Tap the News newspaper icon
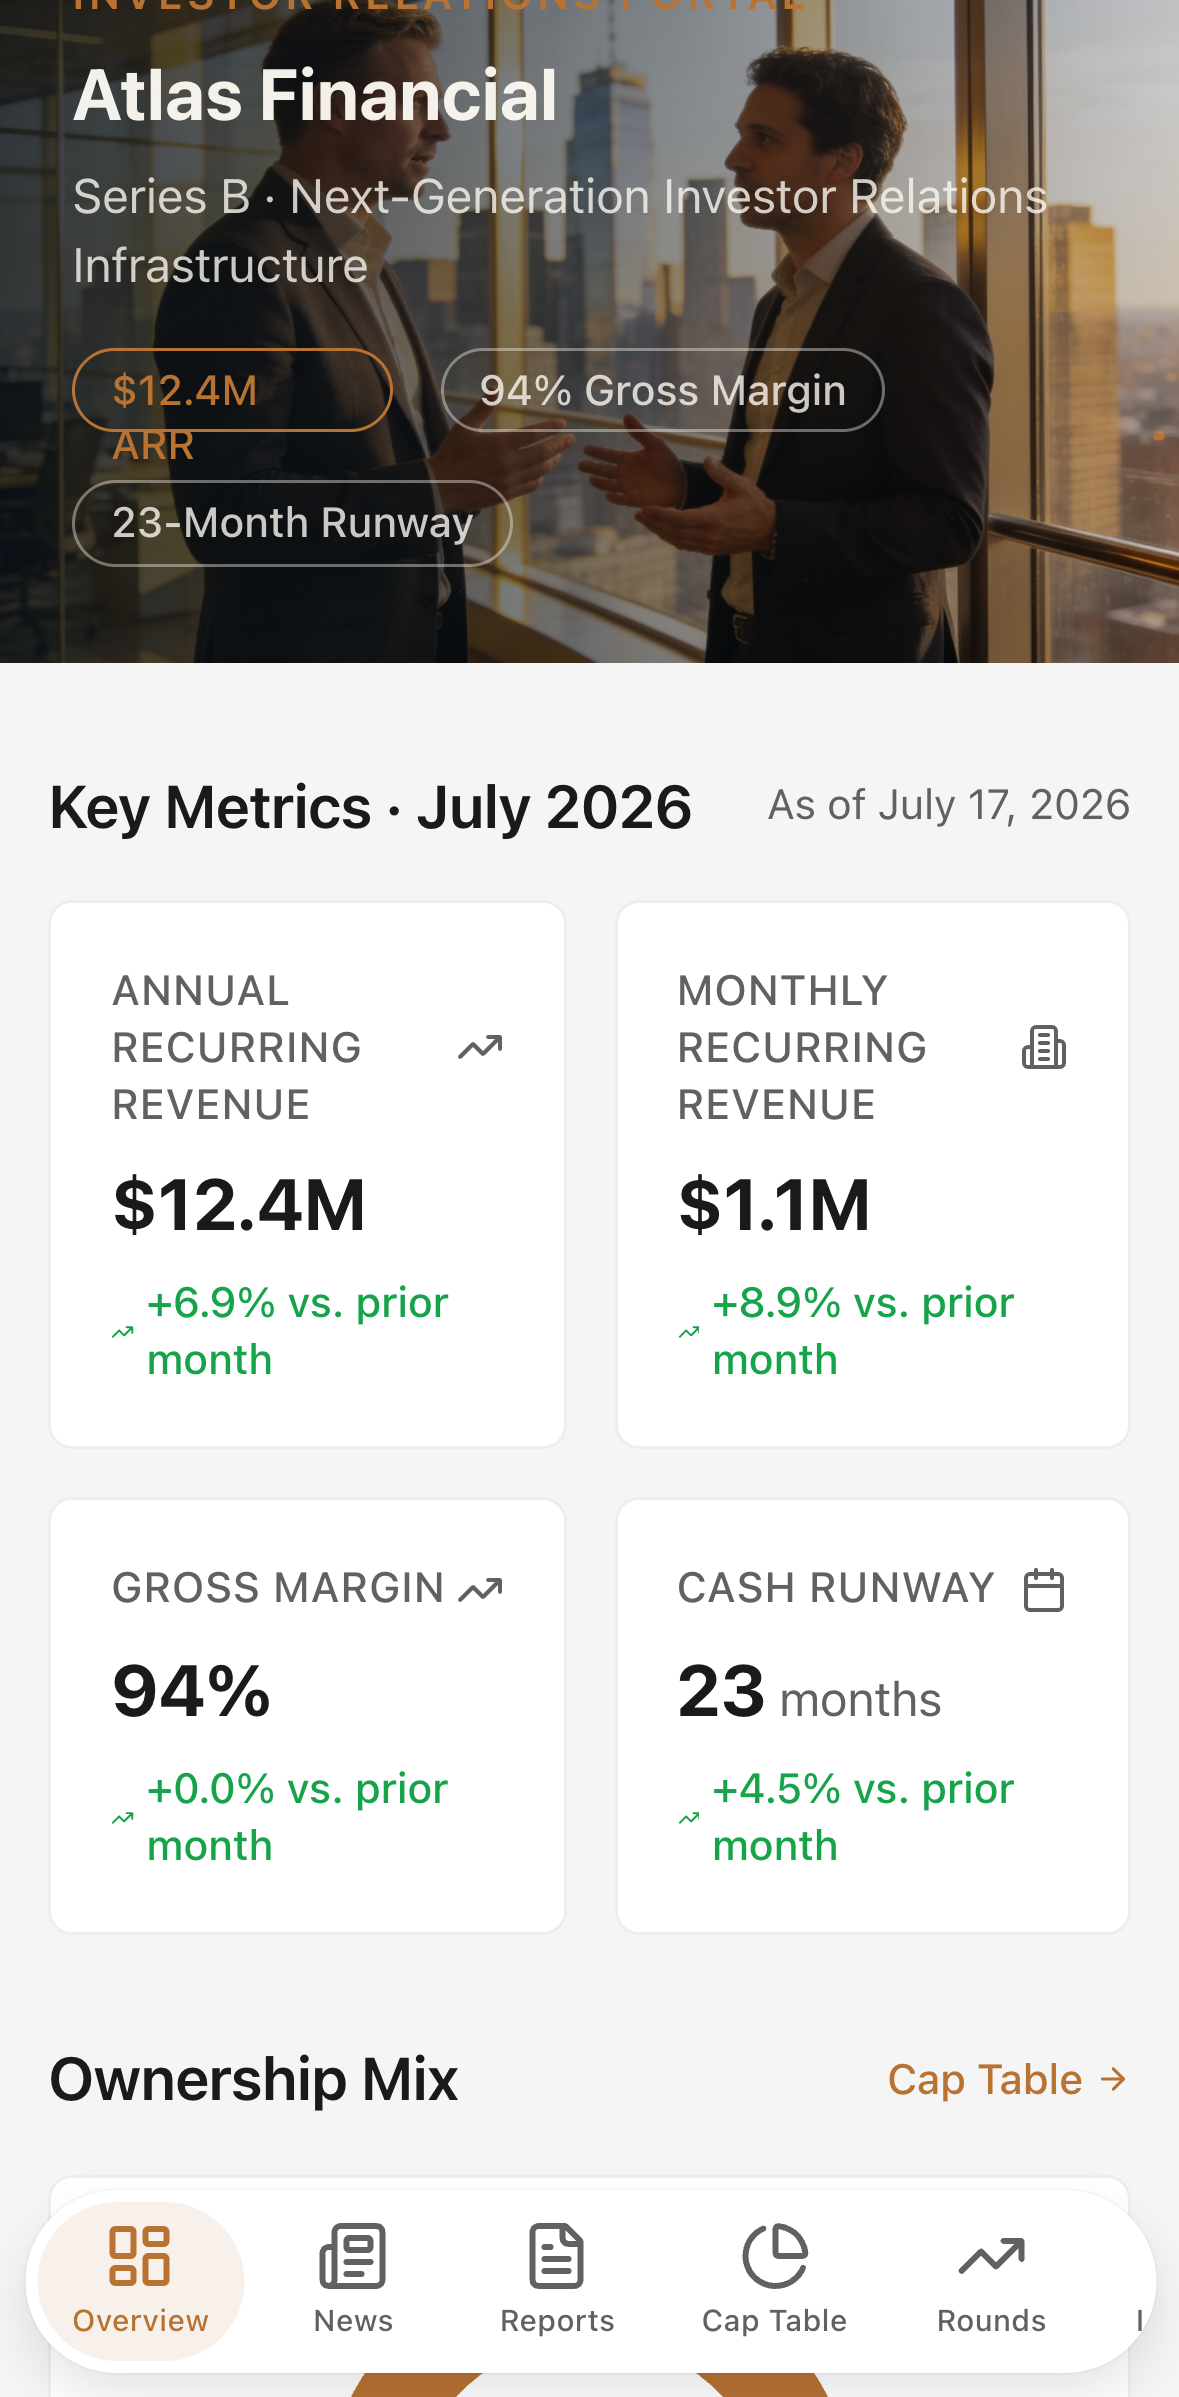This screenshot has height=2397, width=1179. pyautogui.click(x=353, y=2256)
